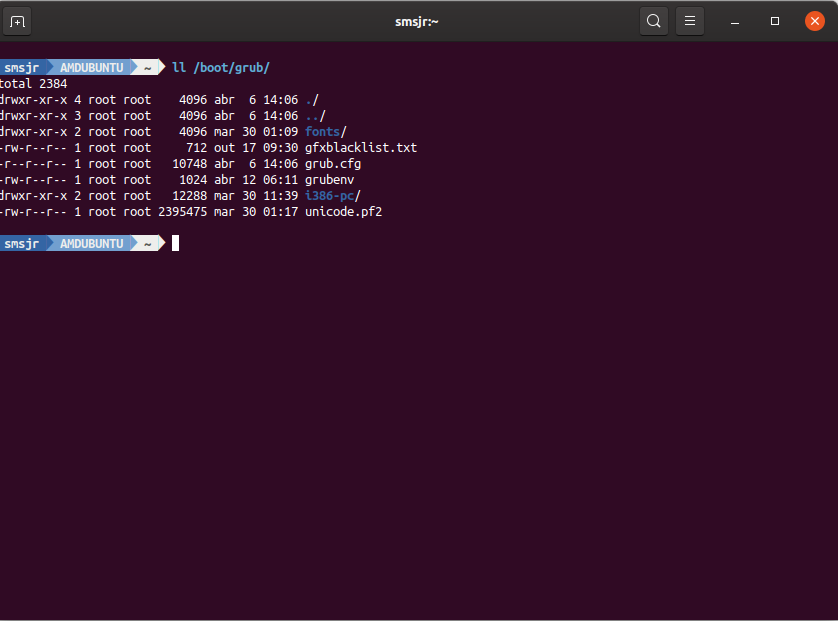838x621 pixels.
Task: Open the hamburger menu button
Action: (x=689, y=21)
